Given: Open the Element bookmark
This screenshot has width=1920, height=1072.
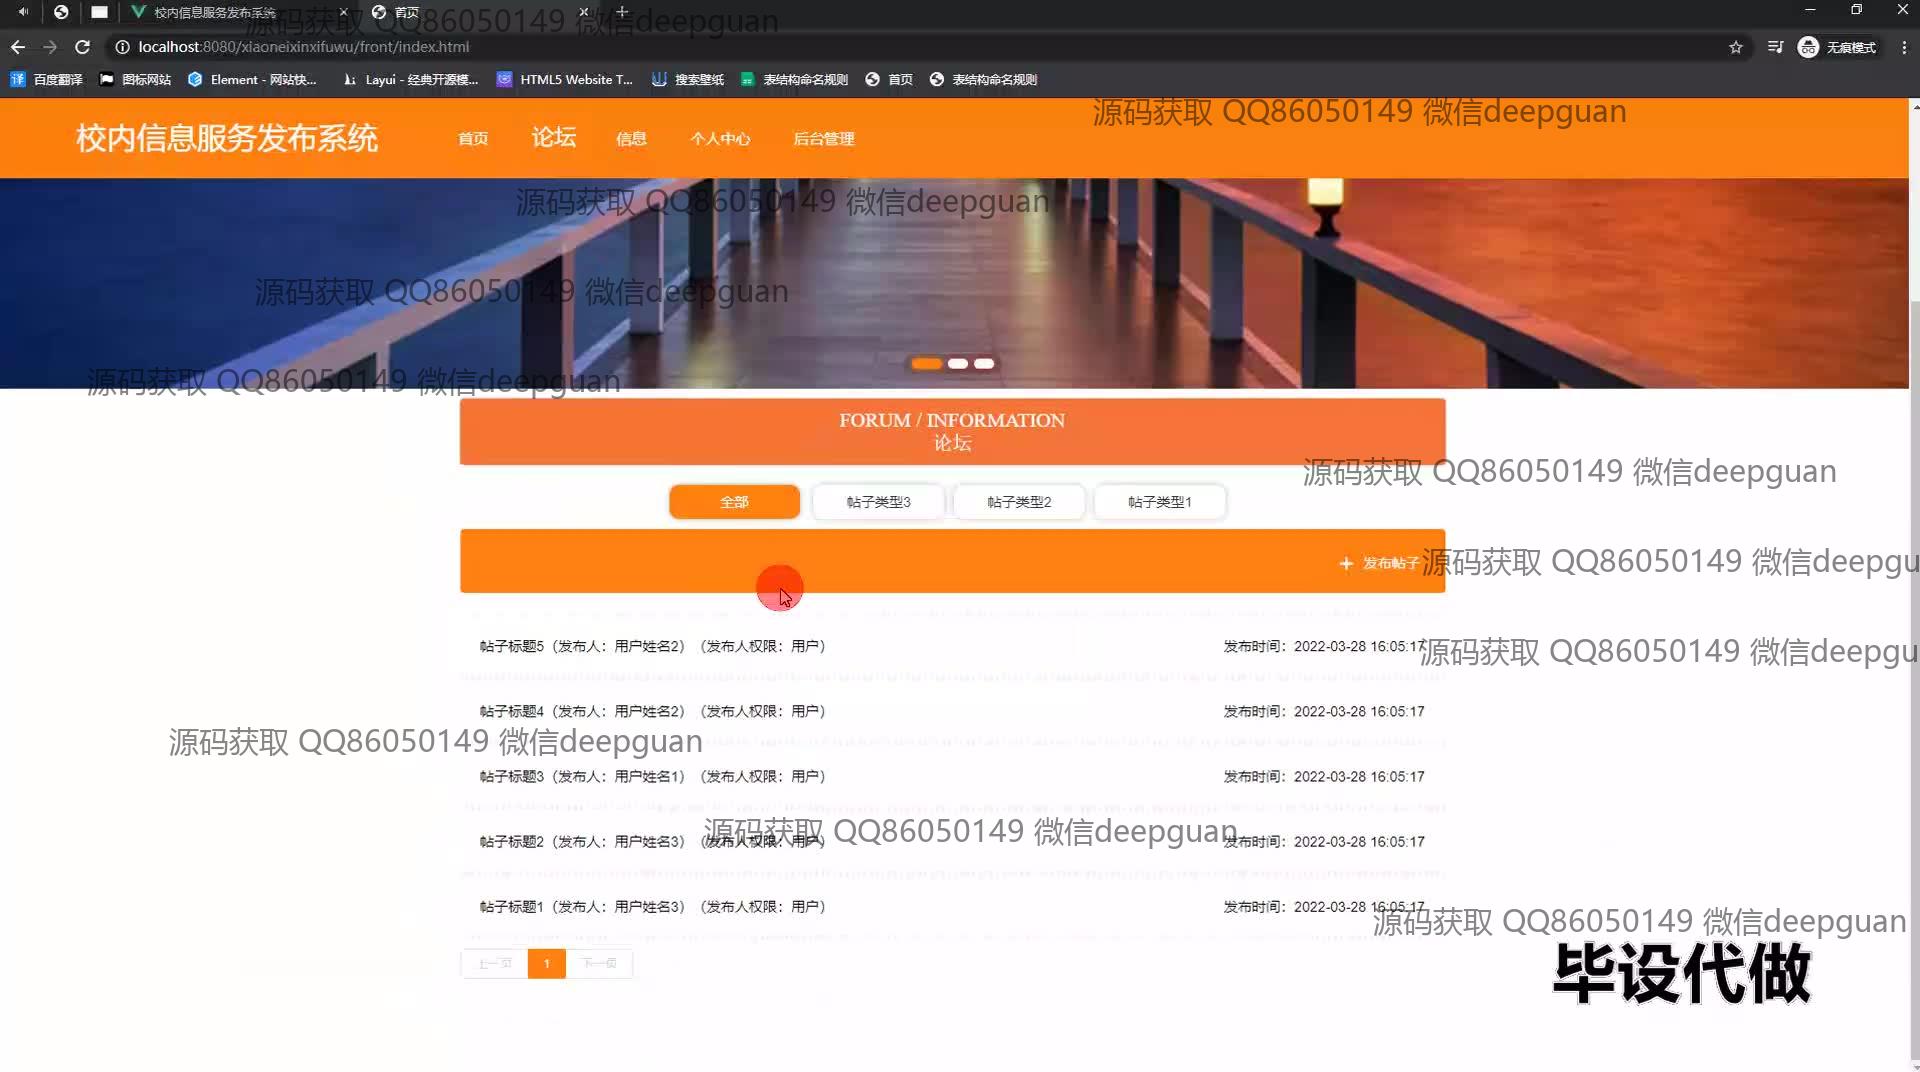Looking at the screenshot, I should (x=252, y=79).
